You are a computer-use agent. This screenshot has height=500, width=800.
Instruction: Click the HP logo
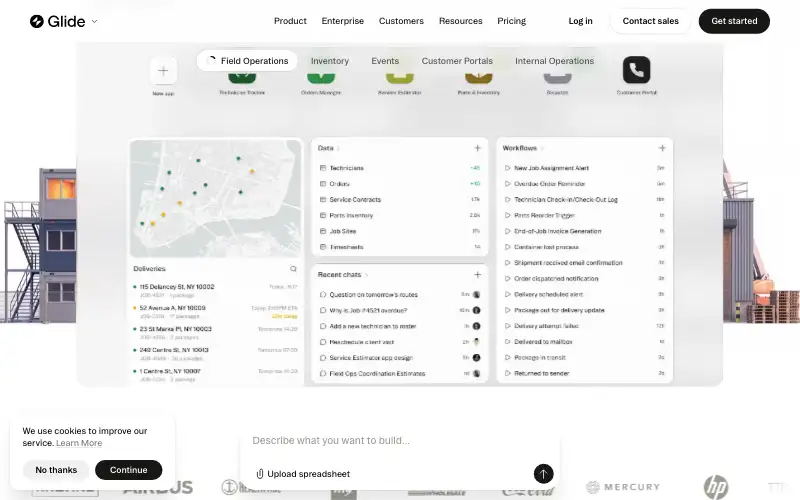tap(716, 487)
